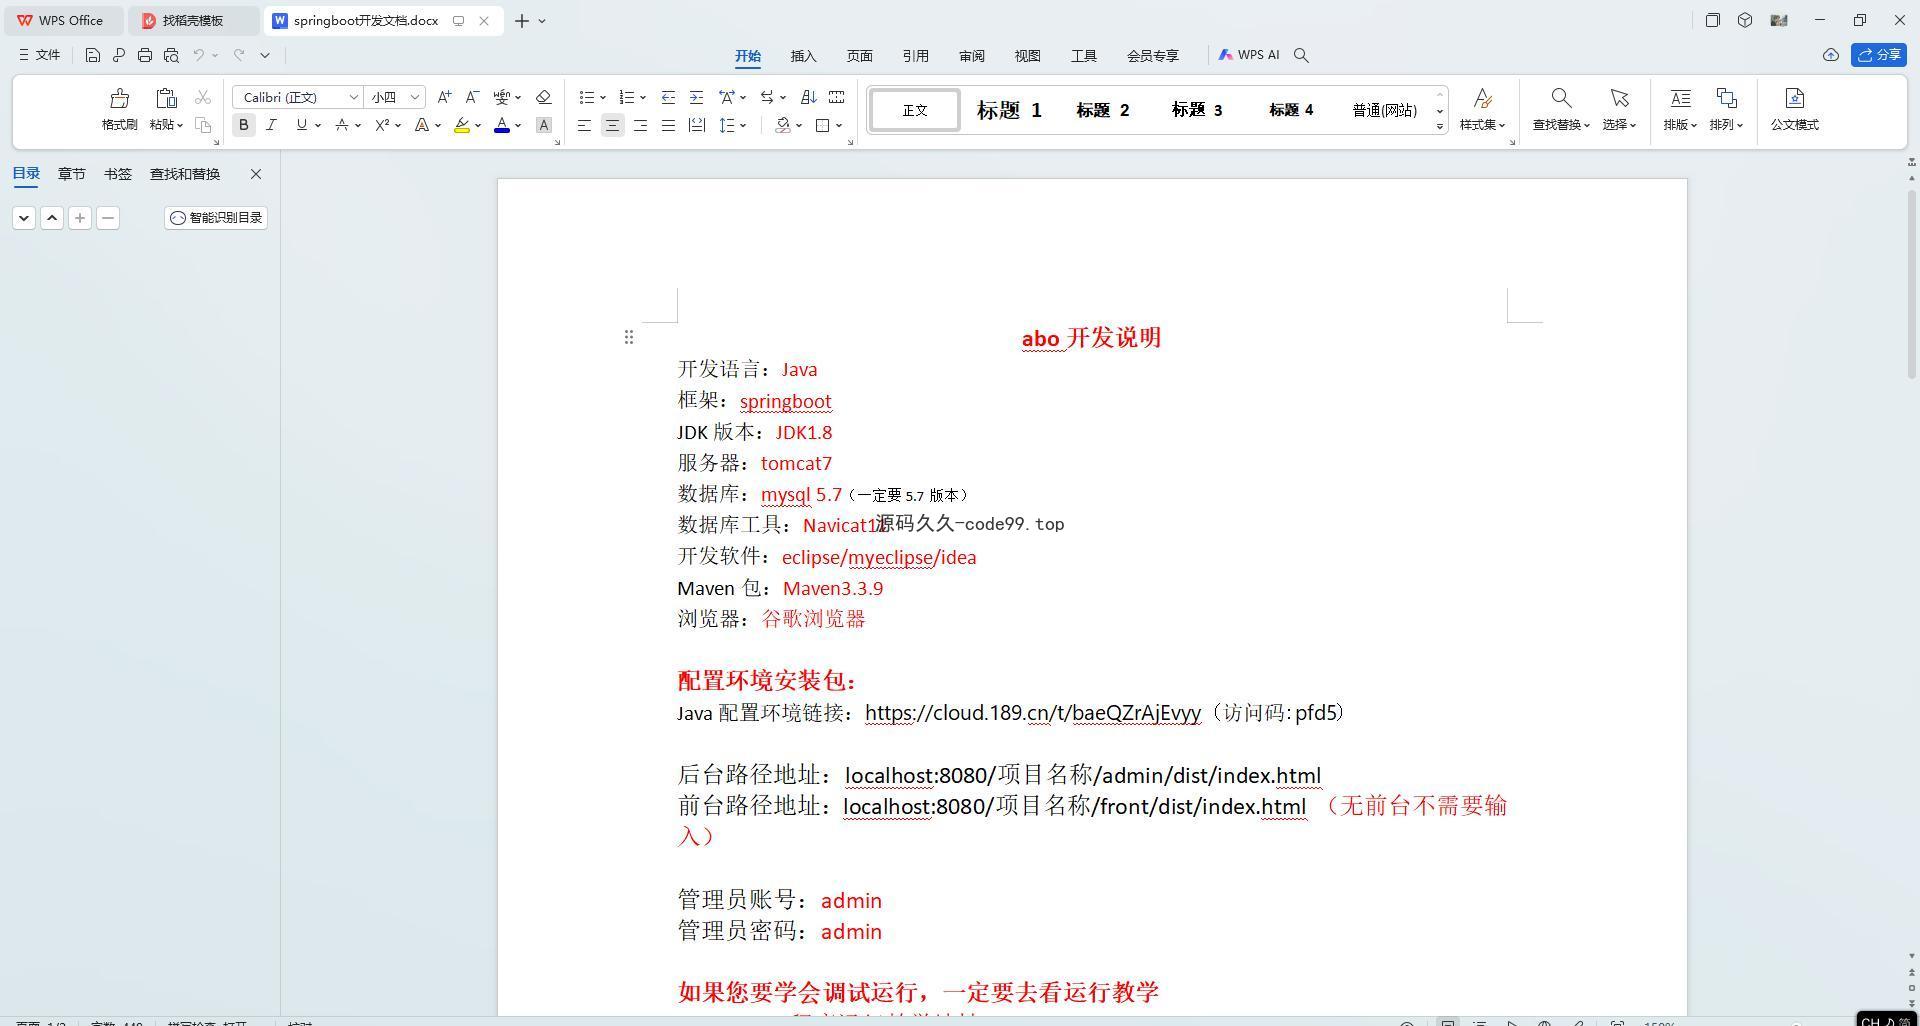The image size is (1920, 1026).
Task: Close the navigation pane with X
Action: pyautogui.click(x=256, y=174)
